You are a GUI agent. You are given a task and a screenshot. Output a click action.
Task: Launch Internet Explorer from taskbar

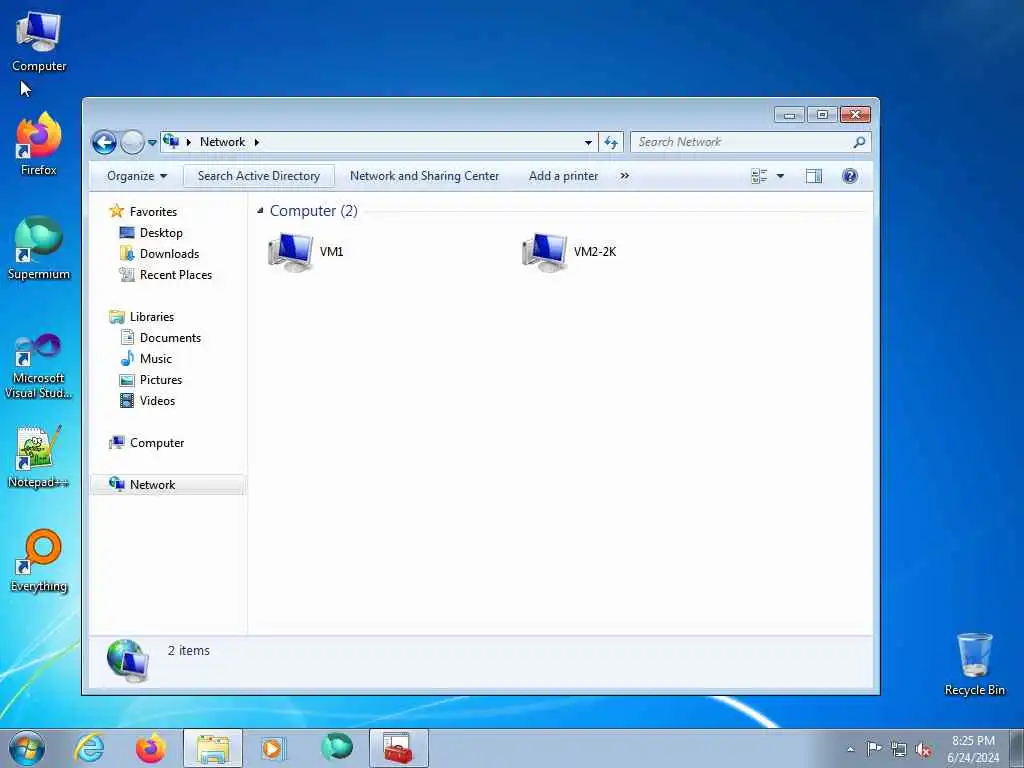point(89,748)
